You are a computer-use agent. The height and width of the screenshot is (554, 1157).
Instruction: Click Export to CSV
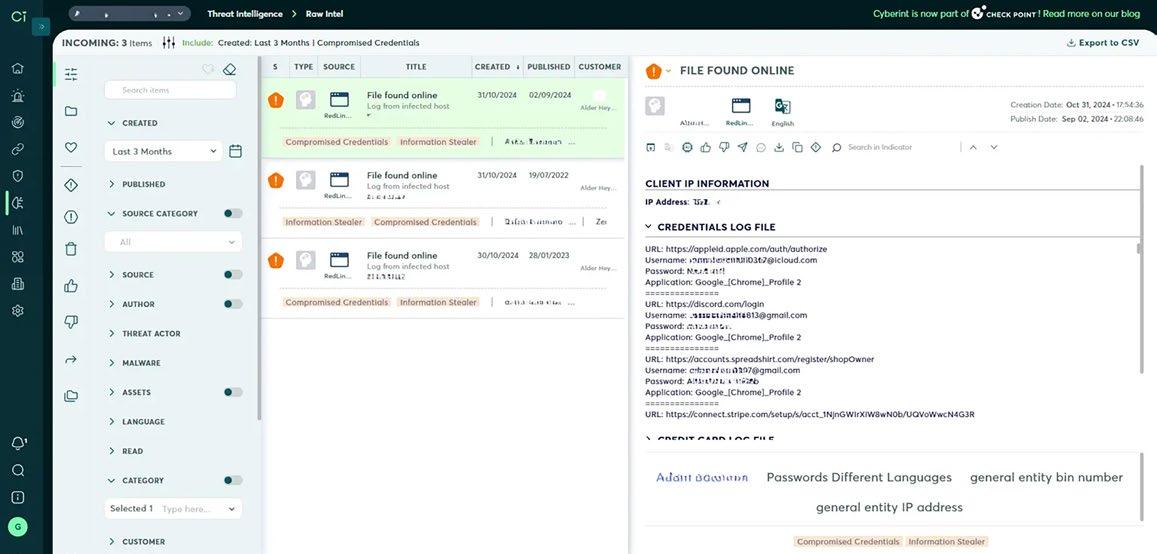click(x=1103, y=43)
